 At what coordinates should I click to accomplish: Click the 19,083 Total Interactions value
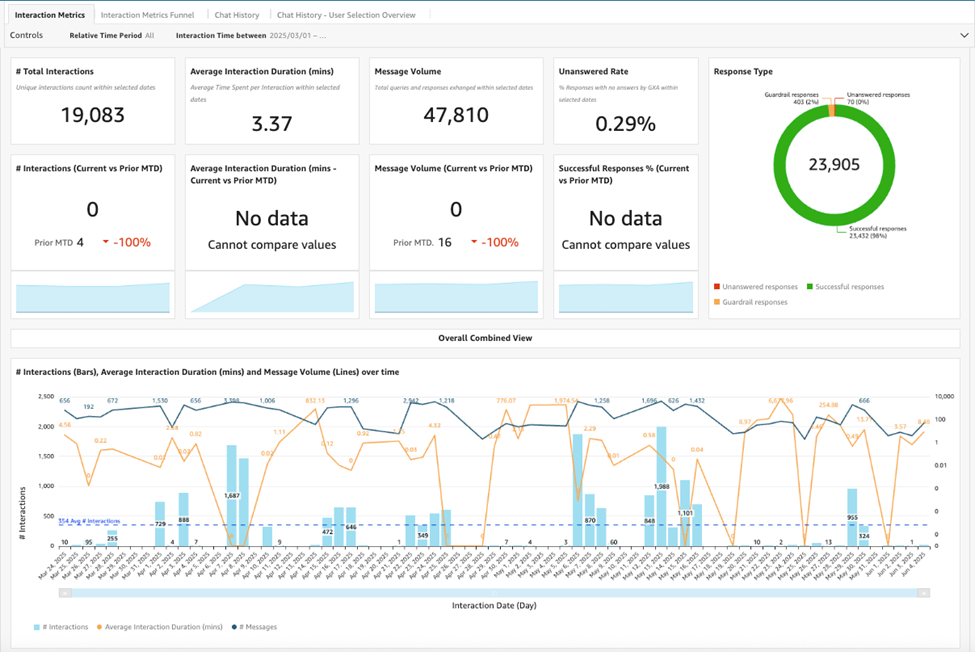[x=92, y=115]
